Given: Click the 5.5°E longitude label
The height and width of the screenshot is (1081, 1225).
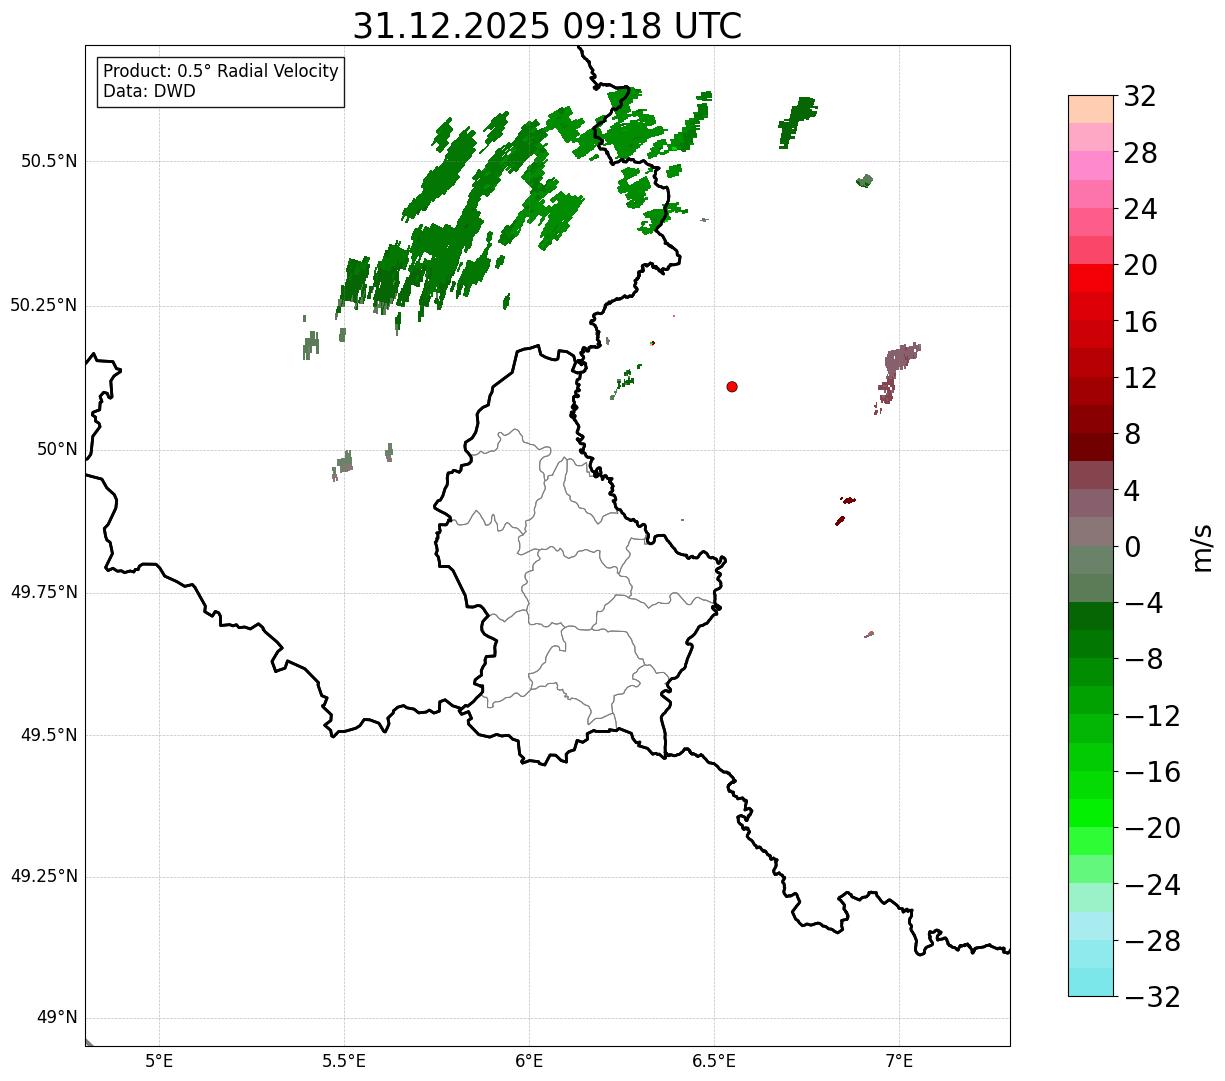Looking at the screenshot, I should tap(345, 1061).
